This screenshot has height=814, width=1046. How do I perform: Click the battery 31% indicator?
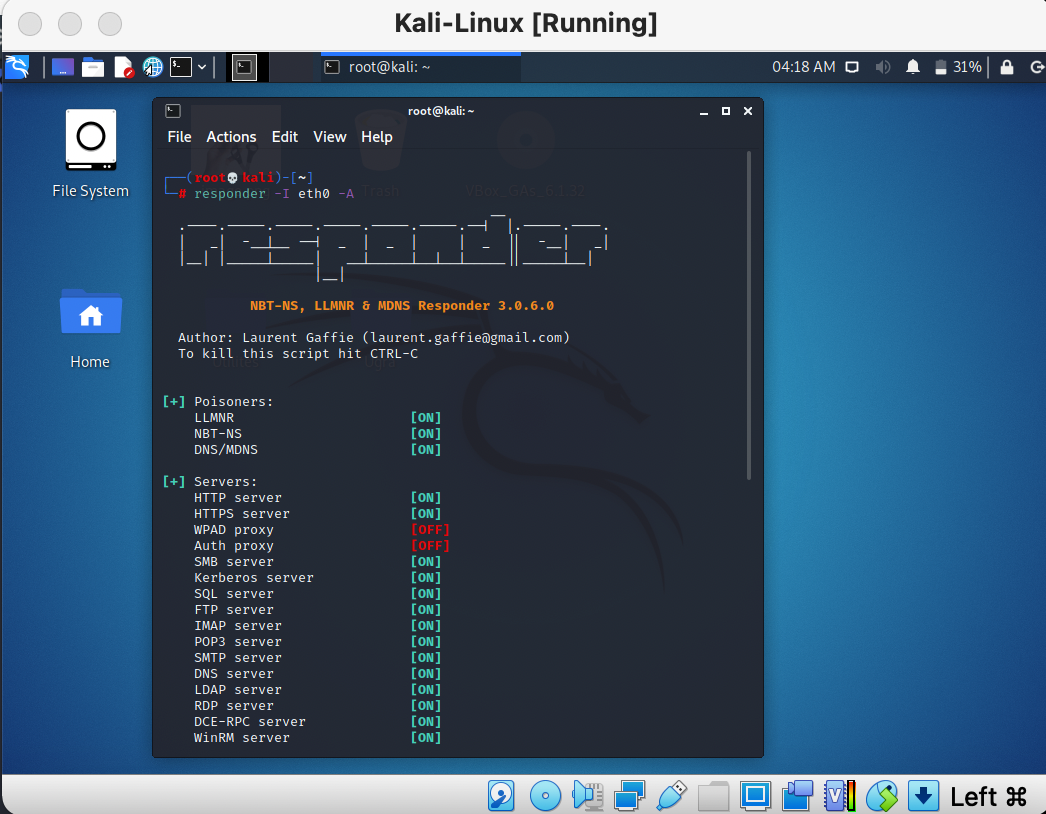(x=958, y=67)
